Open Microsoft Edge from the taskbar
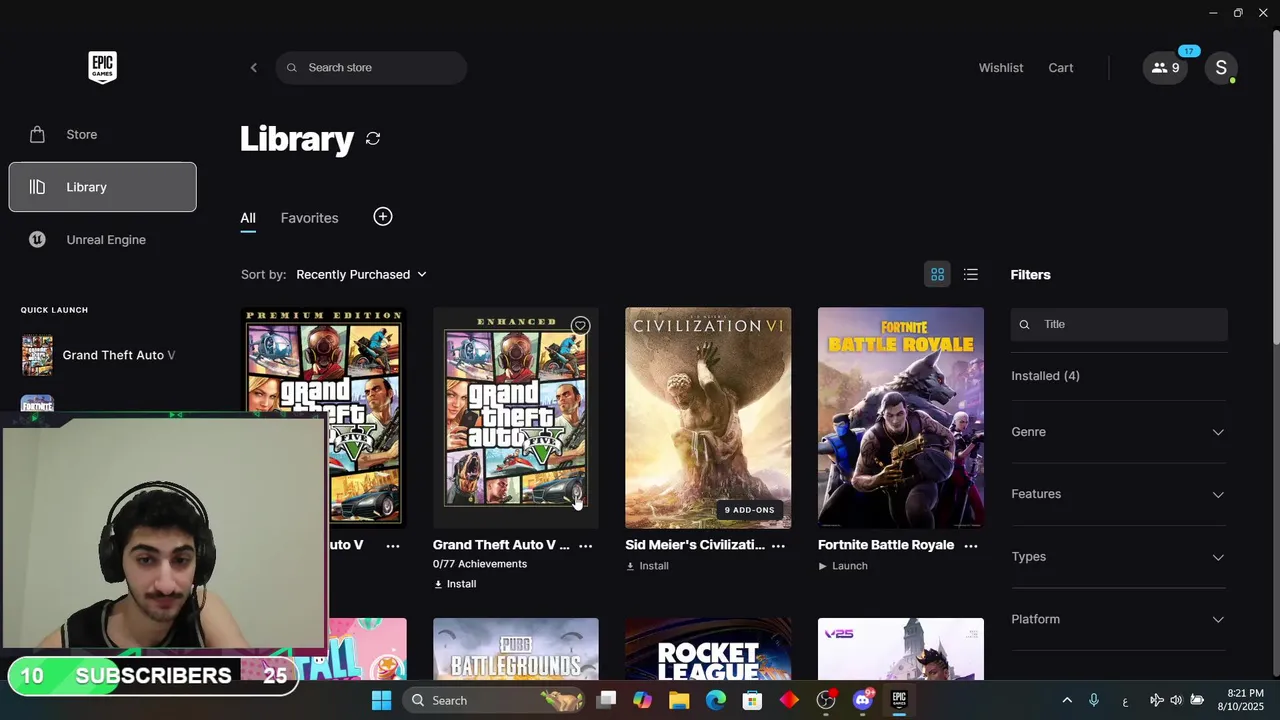The width and height of the screenshot is (1280, 720). [716, 700]
